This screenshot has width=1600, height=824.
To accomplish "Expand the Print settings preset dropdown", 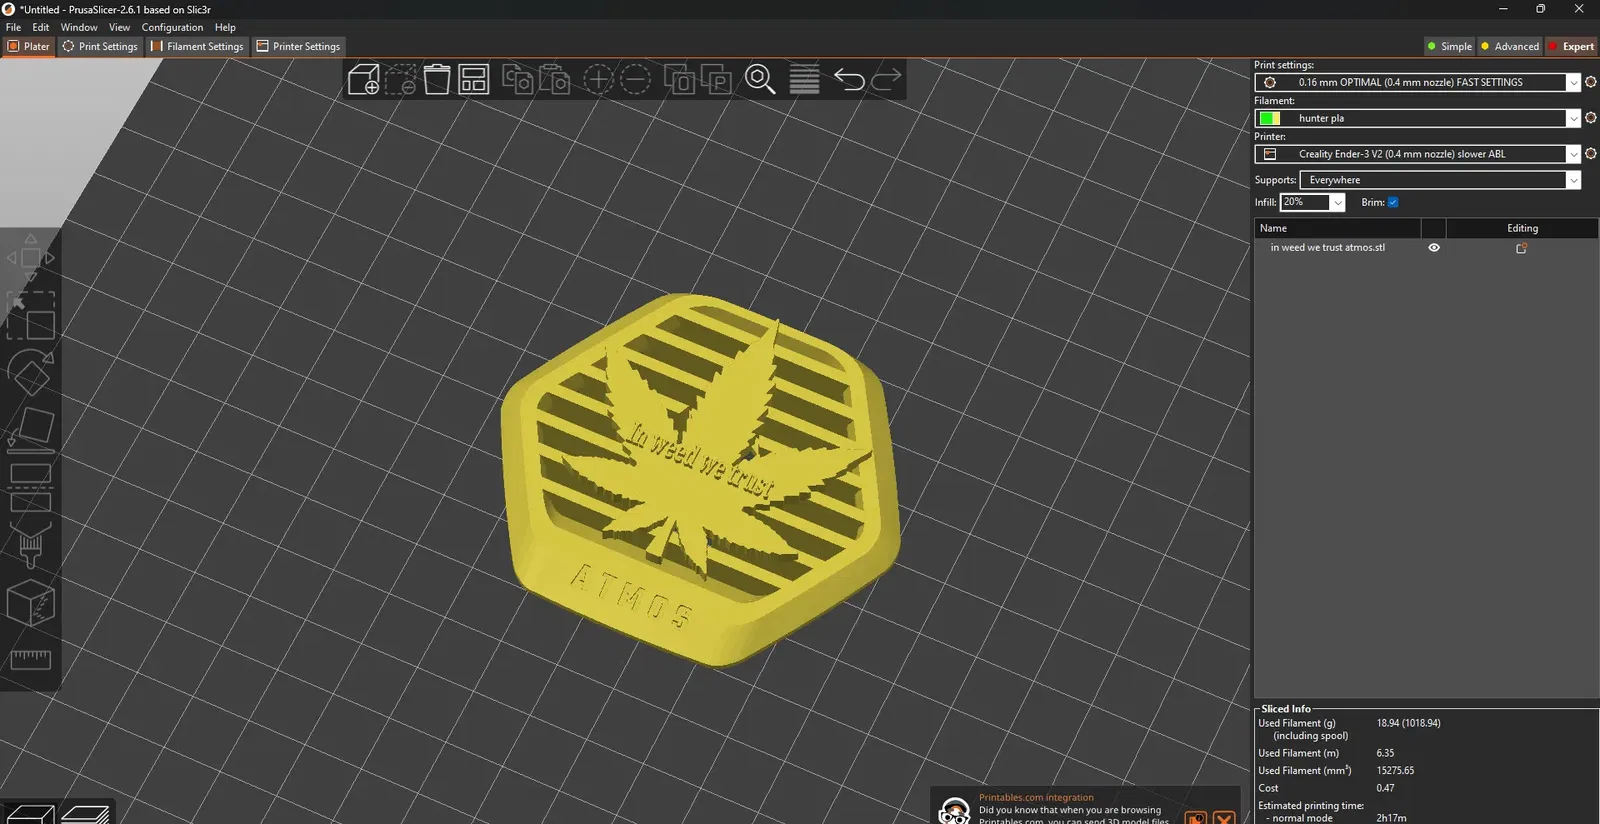I will click(x=1573, y=82).
